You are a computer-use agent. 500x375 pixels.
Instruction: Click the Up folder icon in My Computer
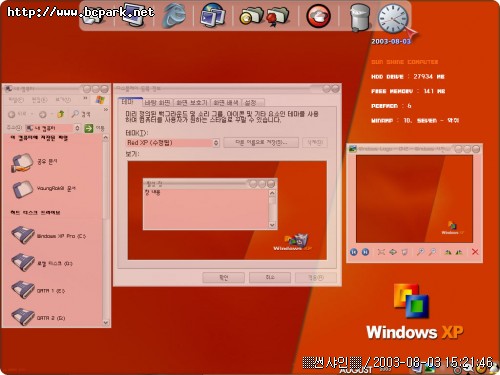61,114
